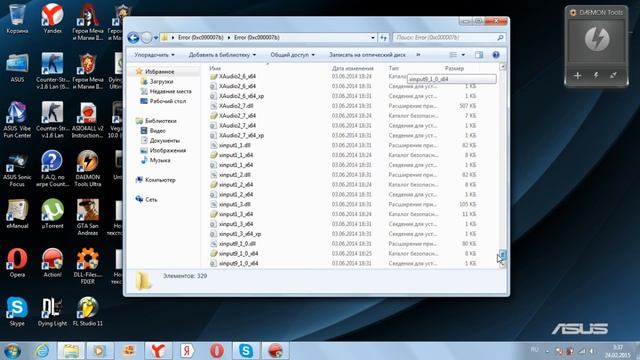Select Видео library
Screen dimensions: 640x360
coord(158,131)
